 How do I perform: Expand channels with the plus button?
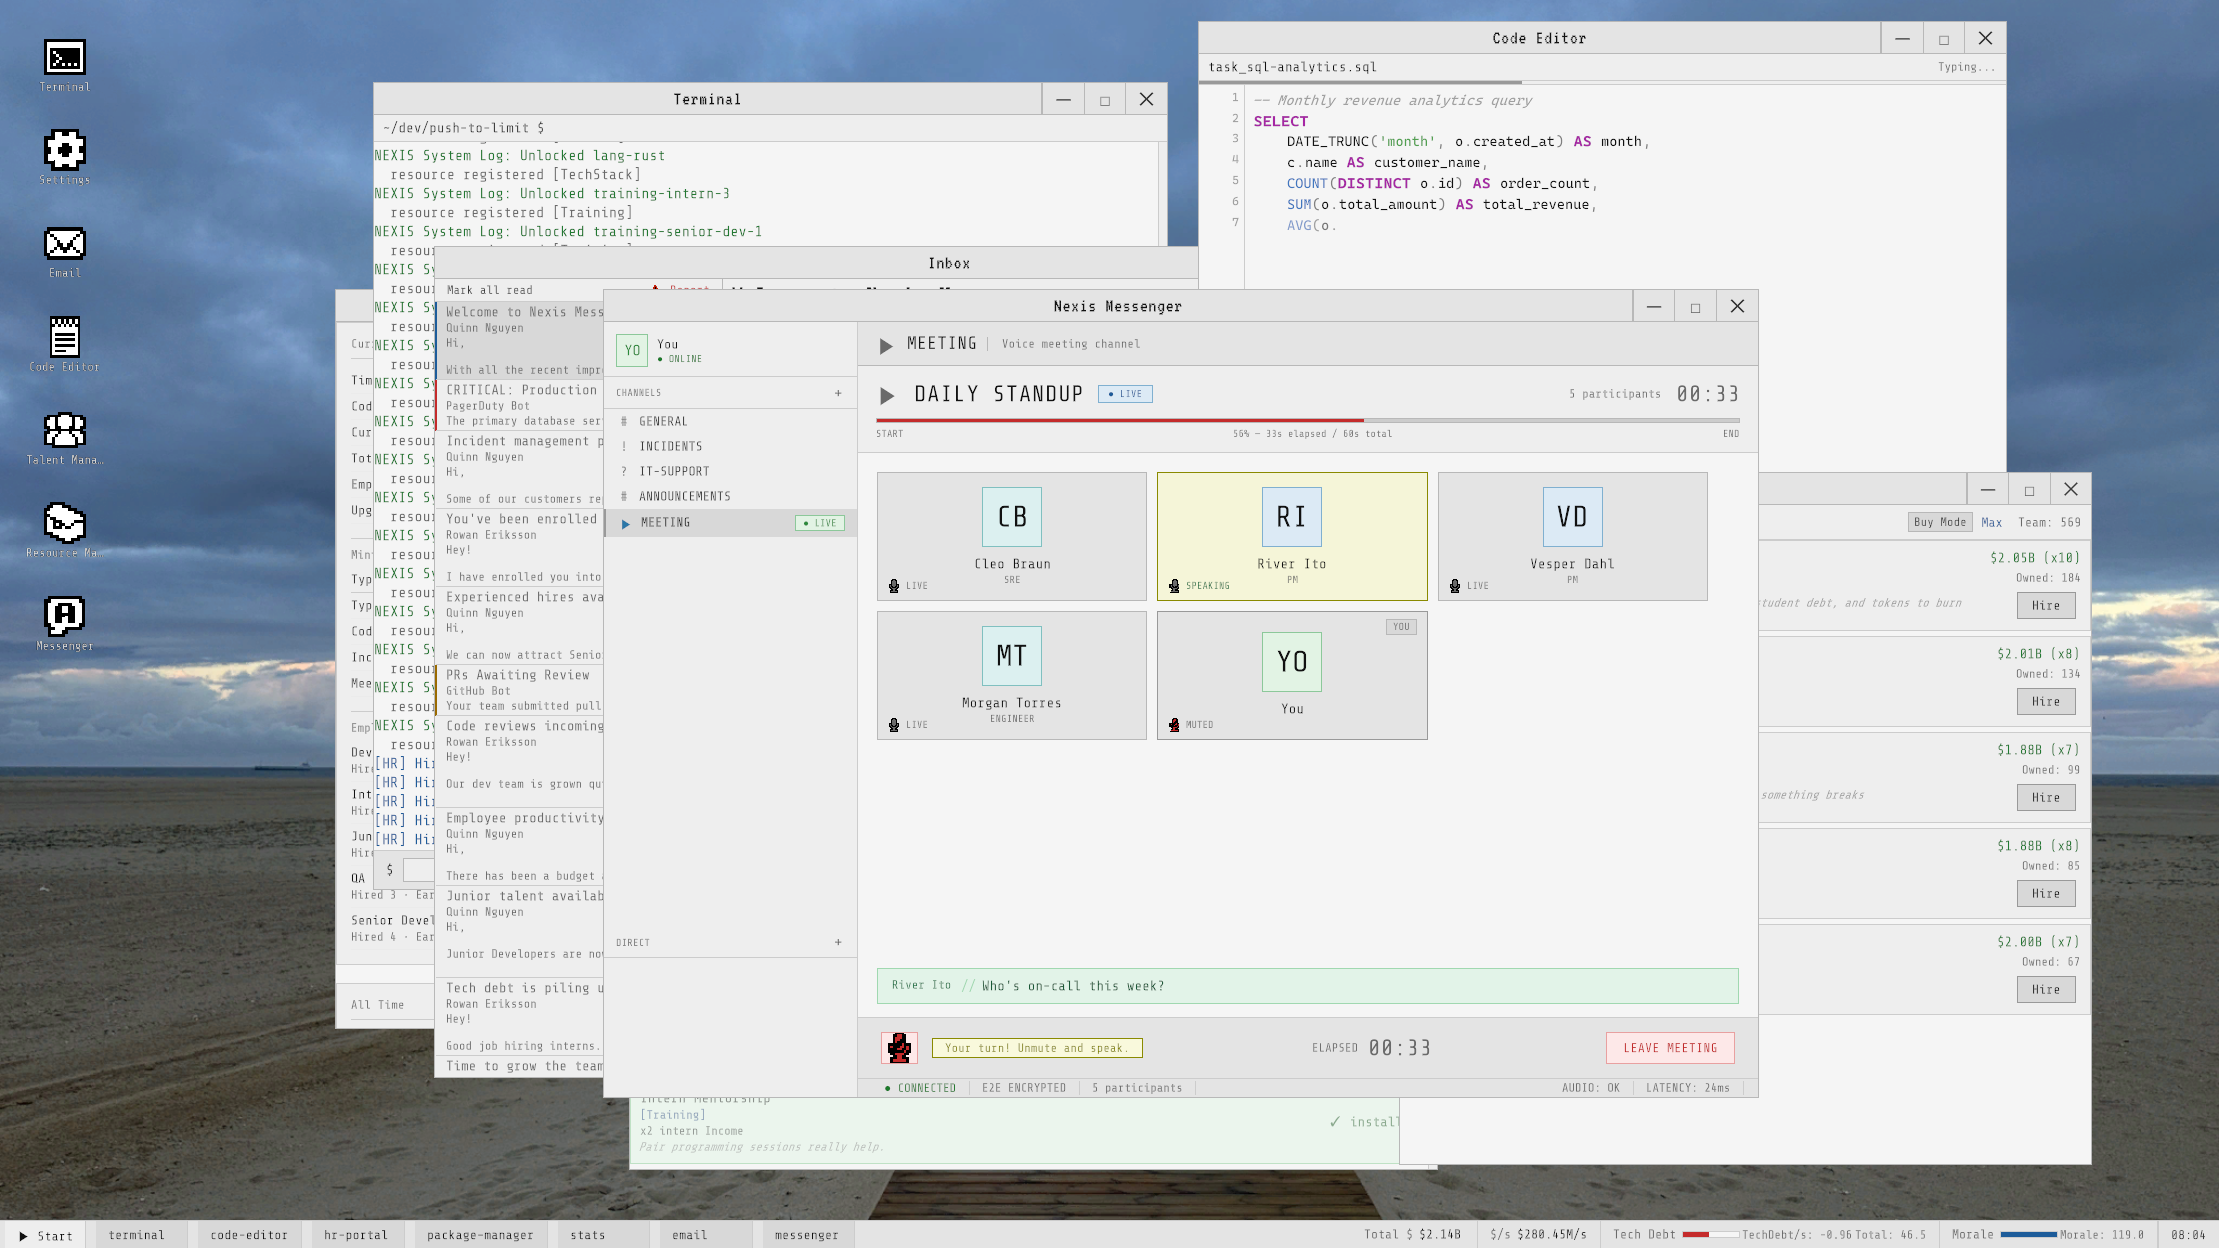tap(838, 393)
